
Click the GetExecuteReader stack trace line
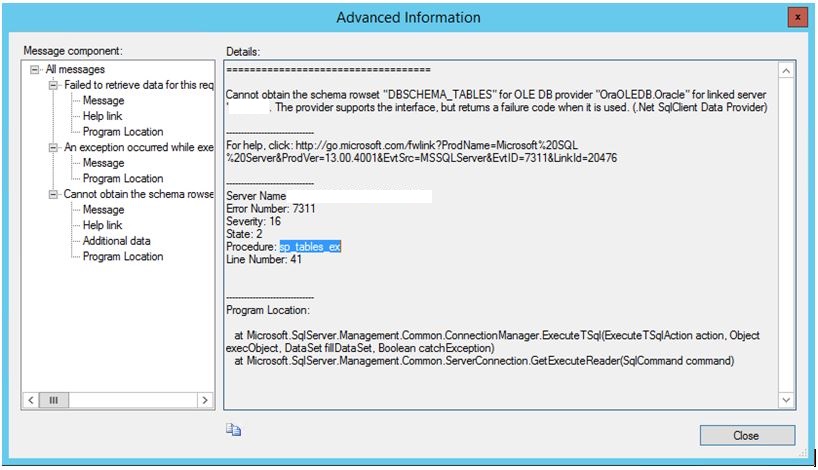pyautogui.click(x=484, y=360)
